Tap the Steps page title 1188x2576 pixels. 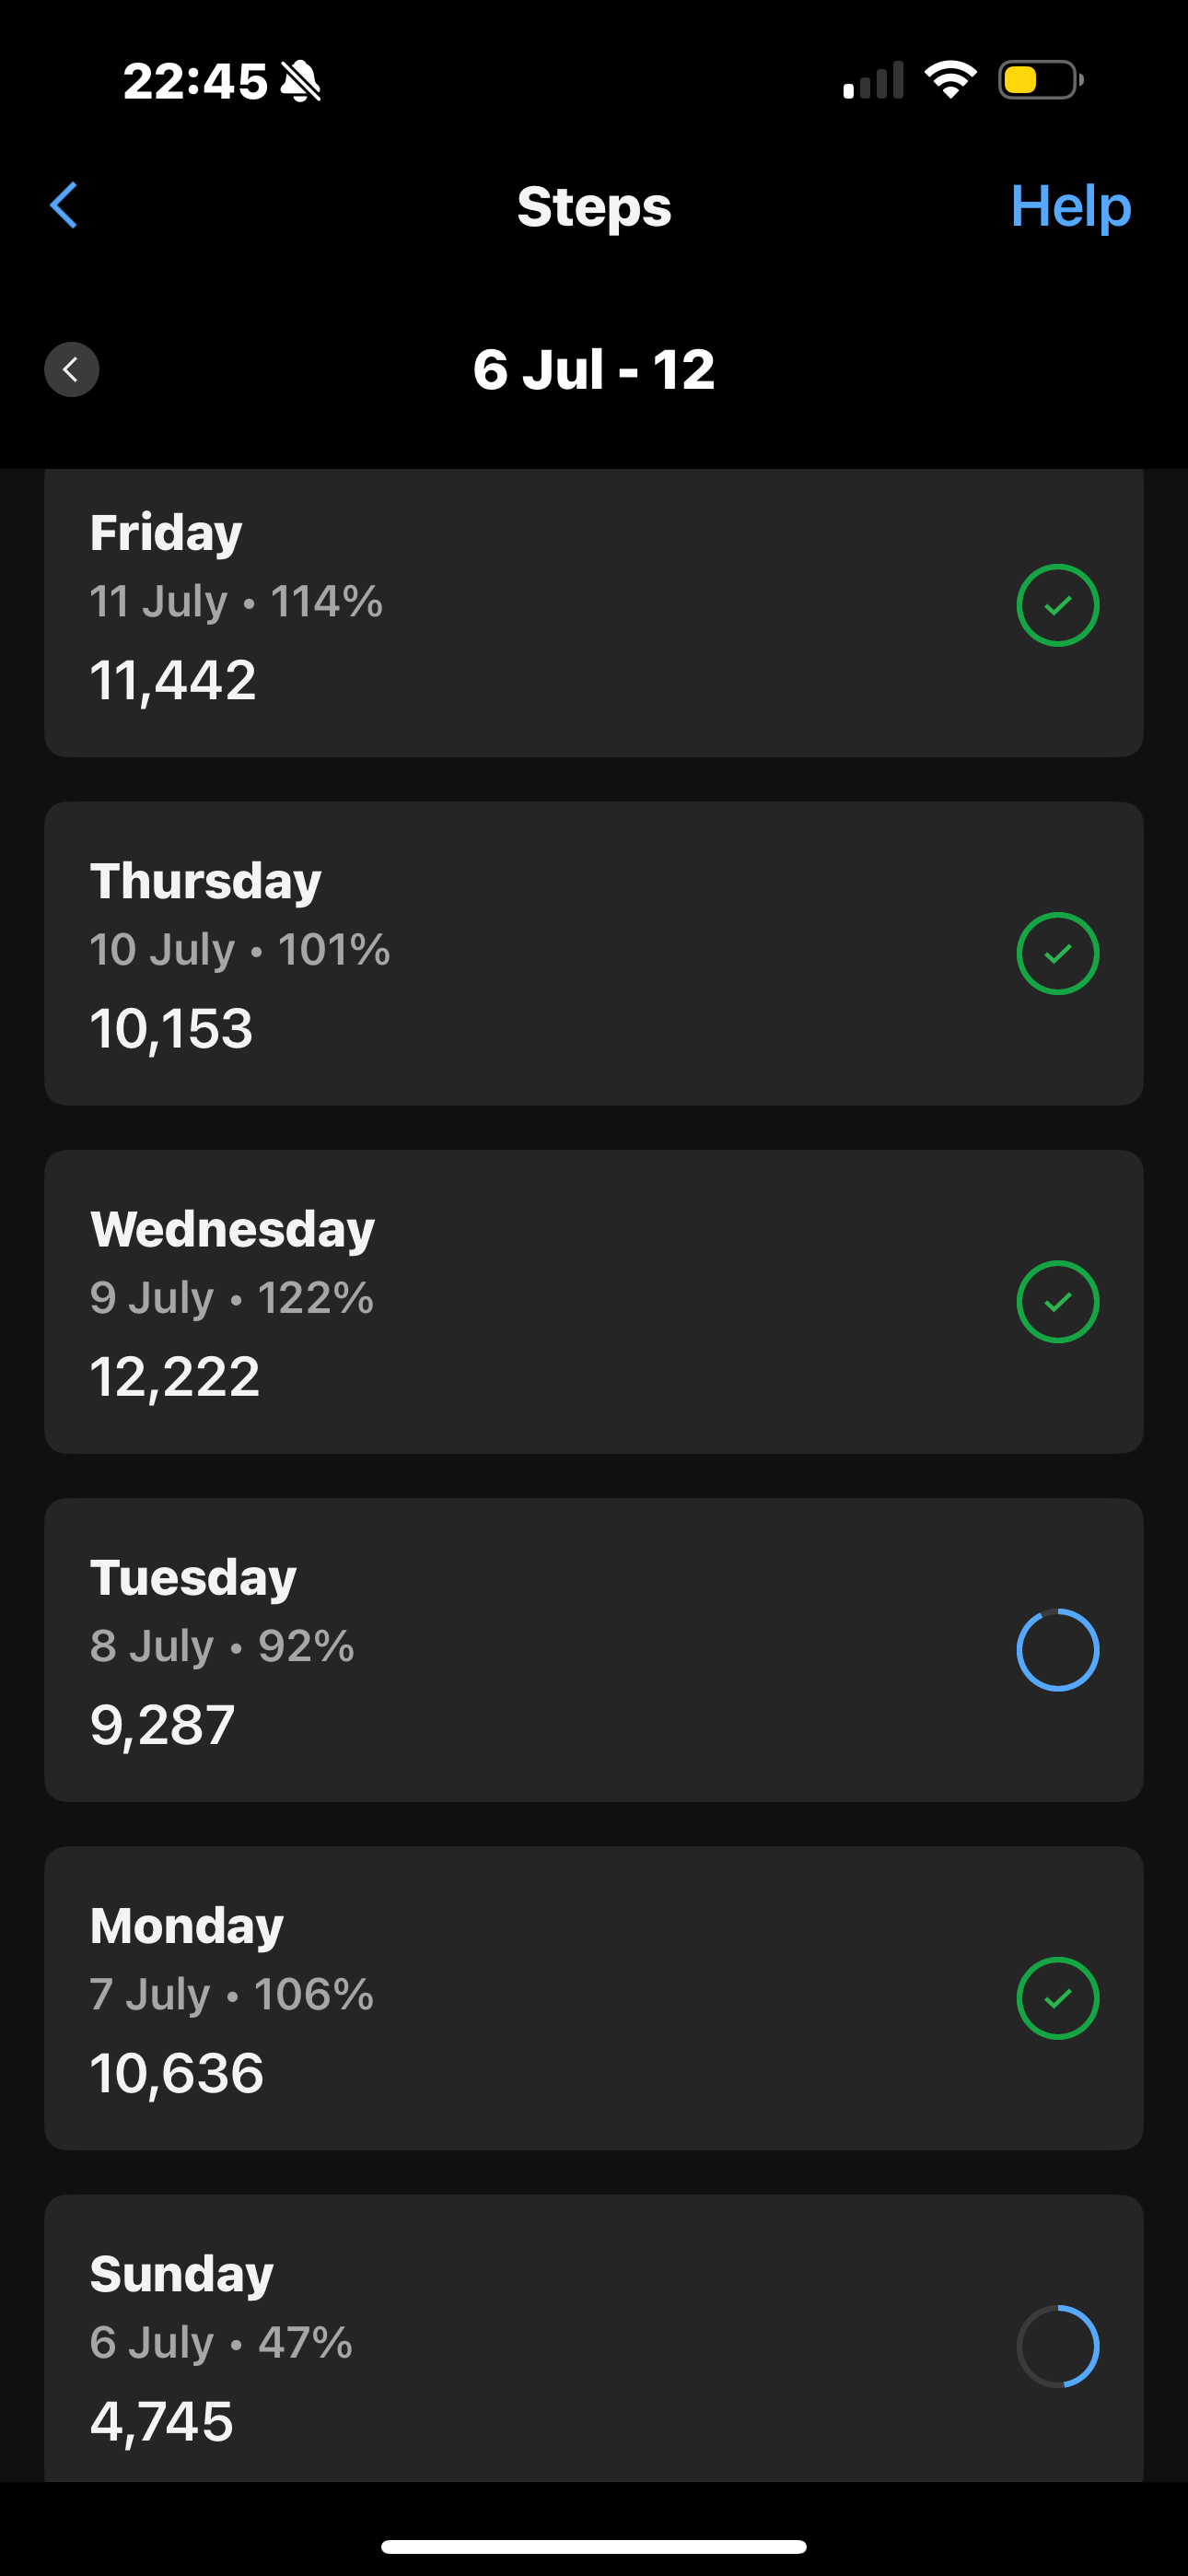pos(594,206)
